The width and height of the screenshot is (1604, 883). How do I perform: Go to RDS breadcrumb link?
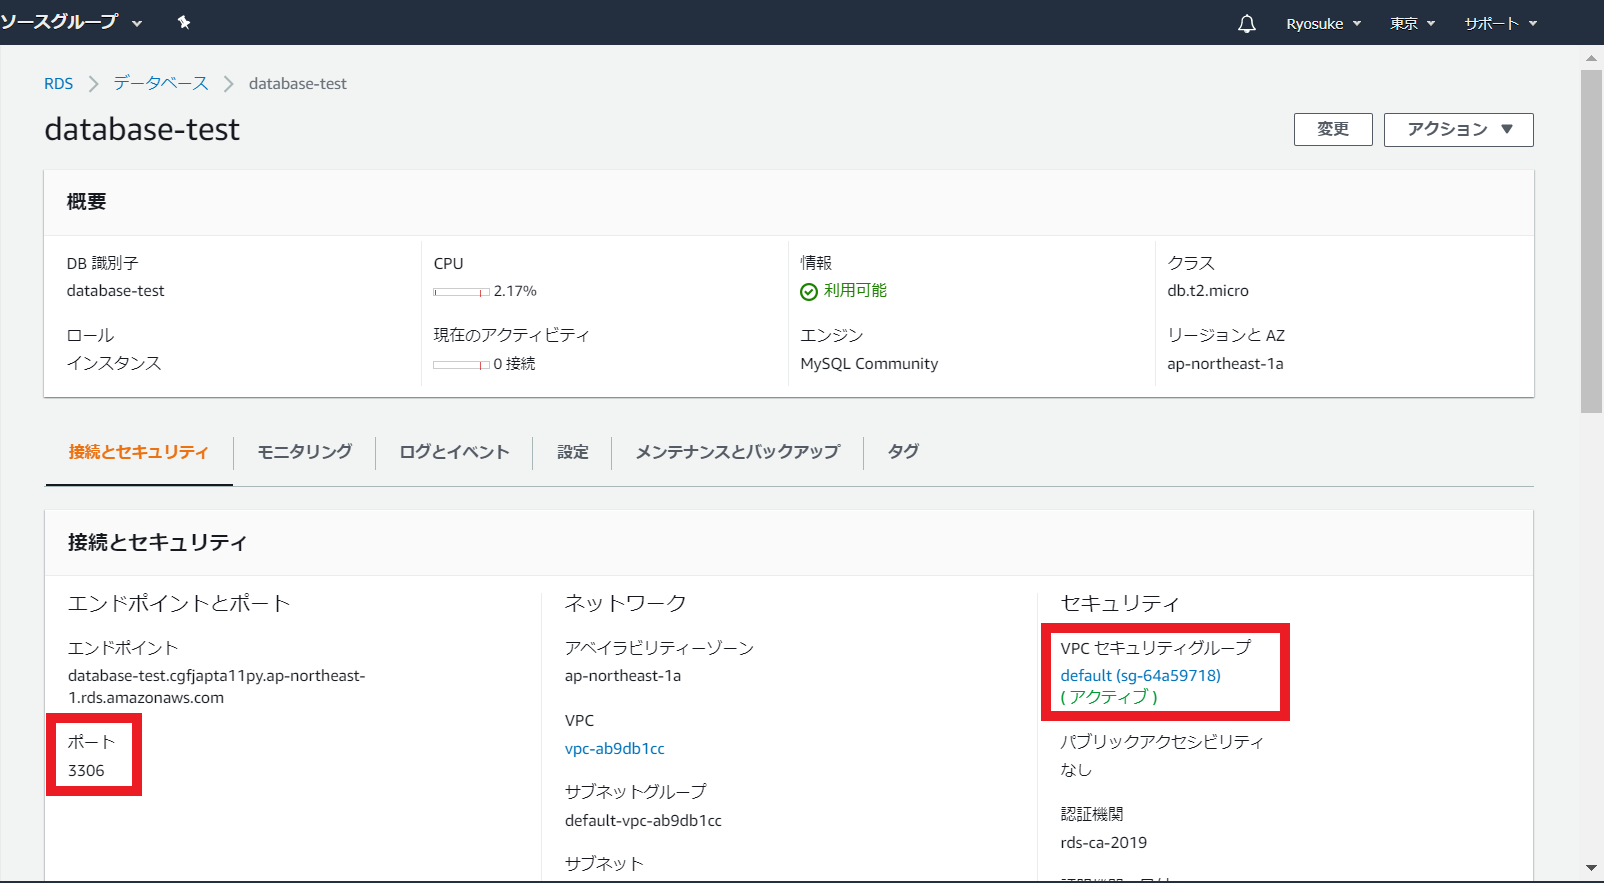58,83
